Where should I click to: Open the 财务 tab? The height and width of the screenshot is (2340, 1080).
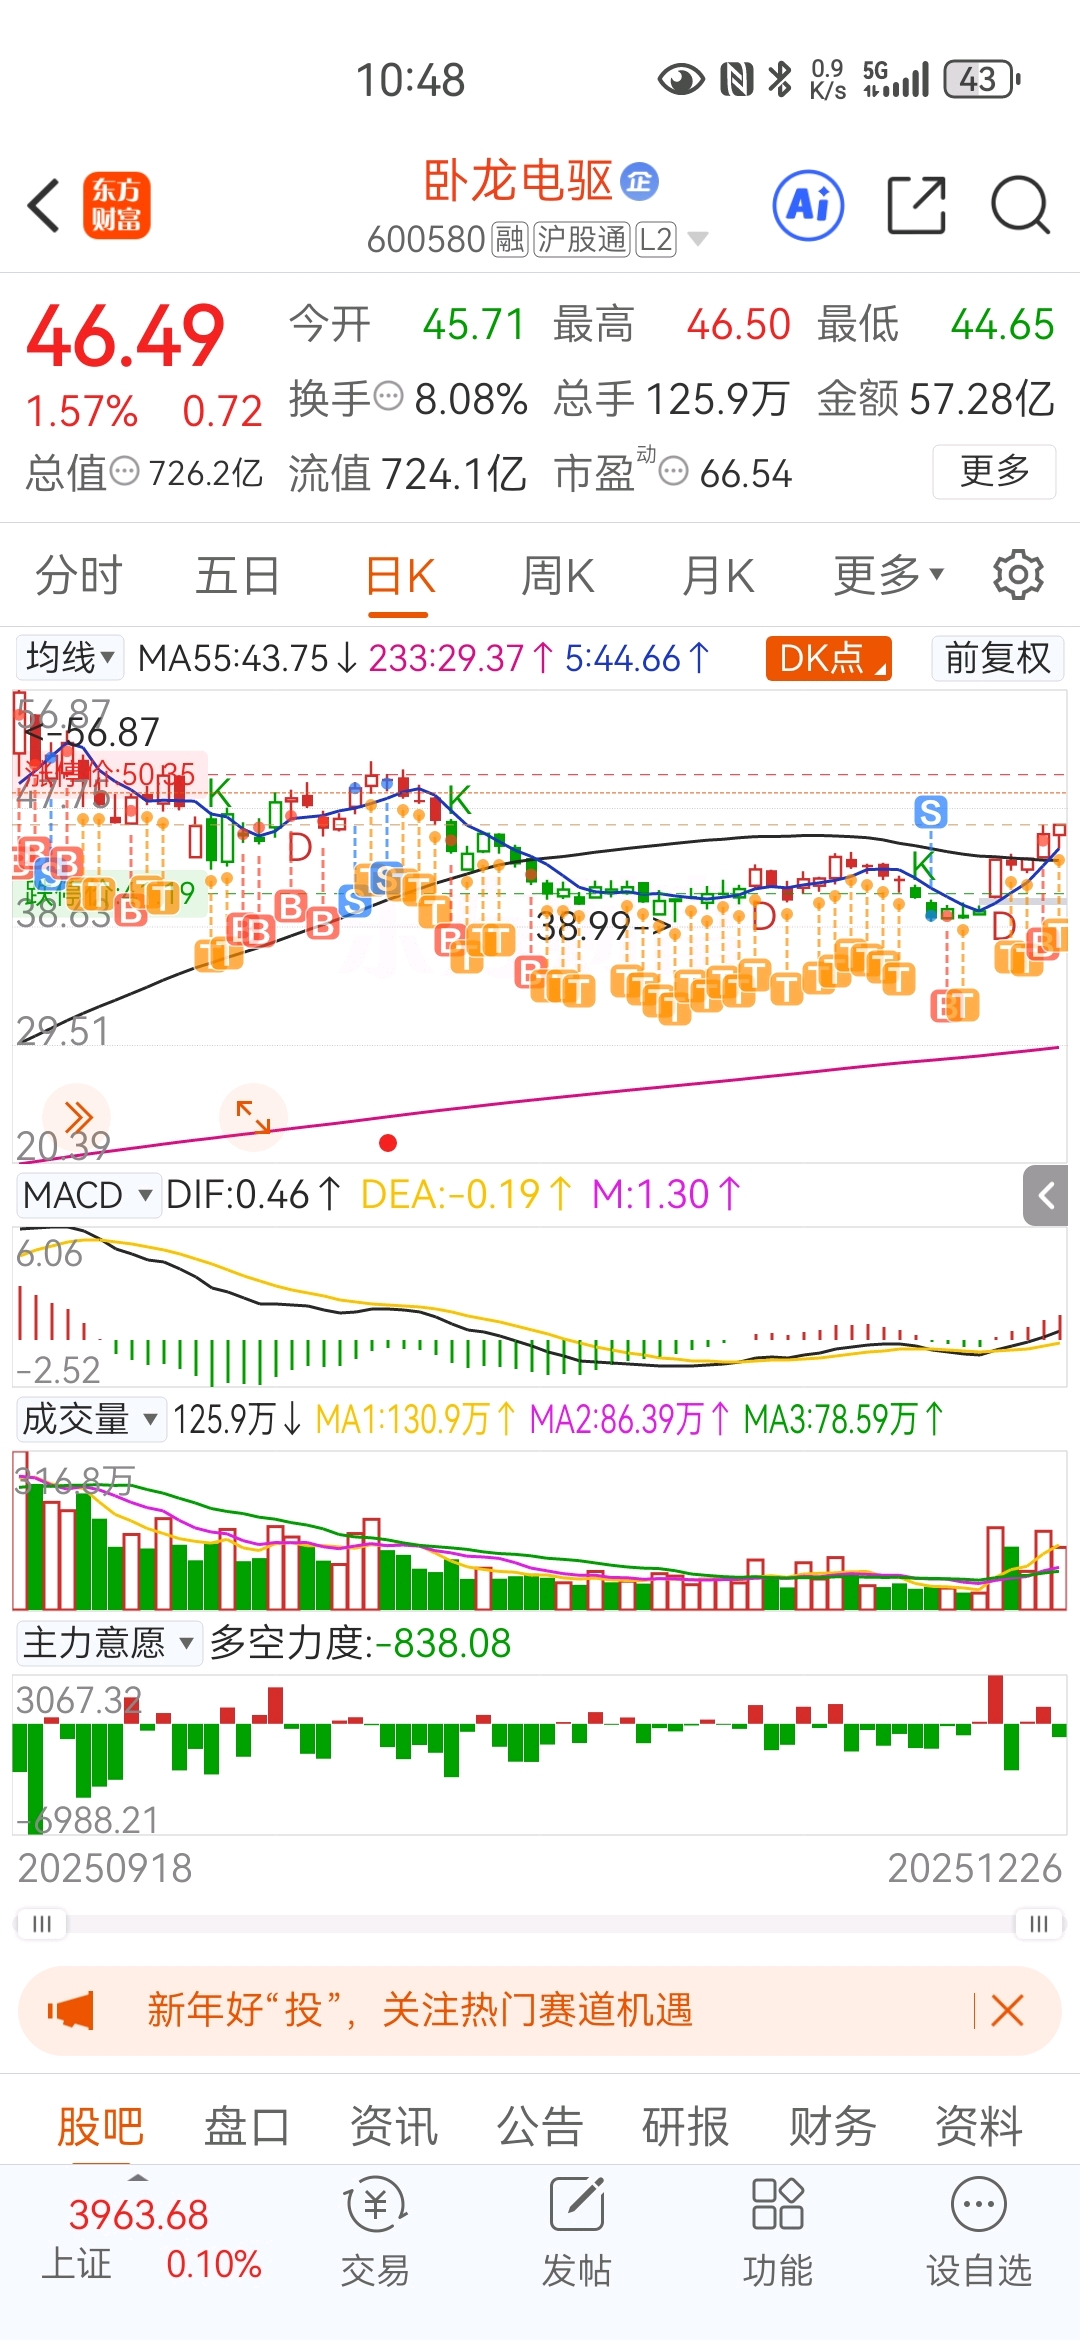[832, 2125]
